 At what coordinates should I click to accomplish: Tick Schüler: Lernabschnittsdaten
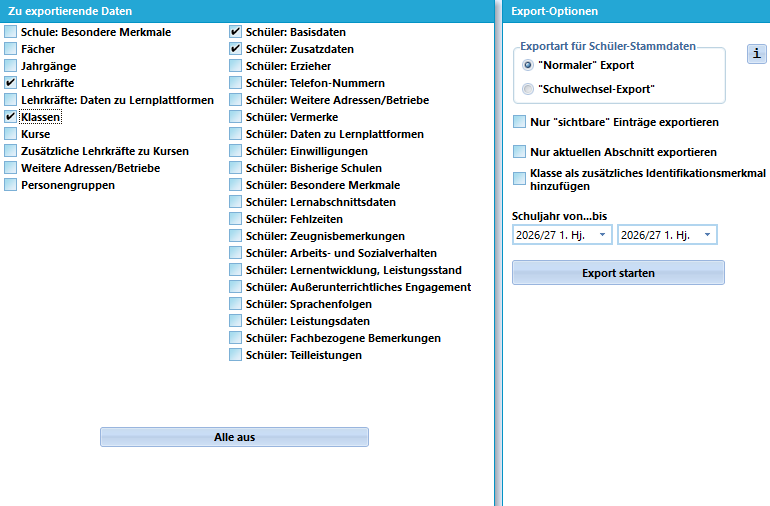(235, 202)
